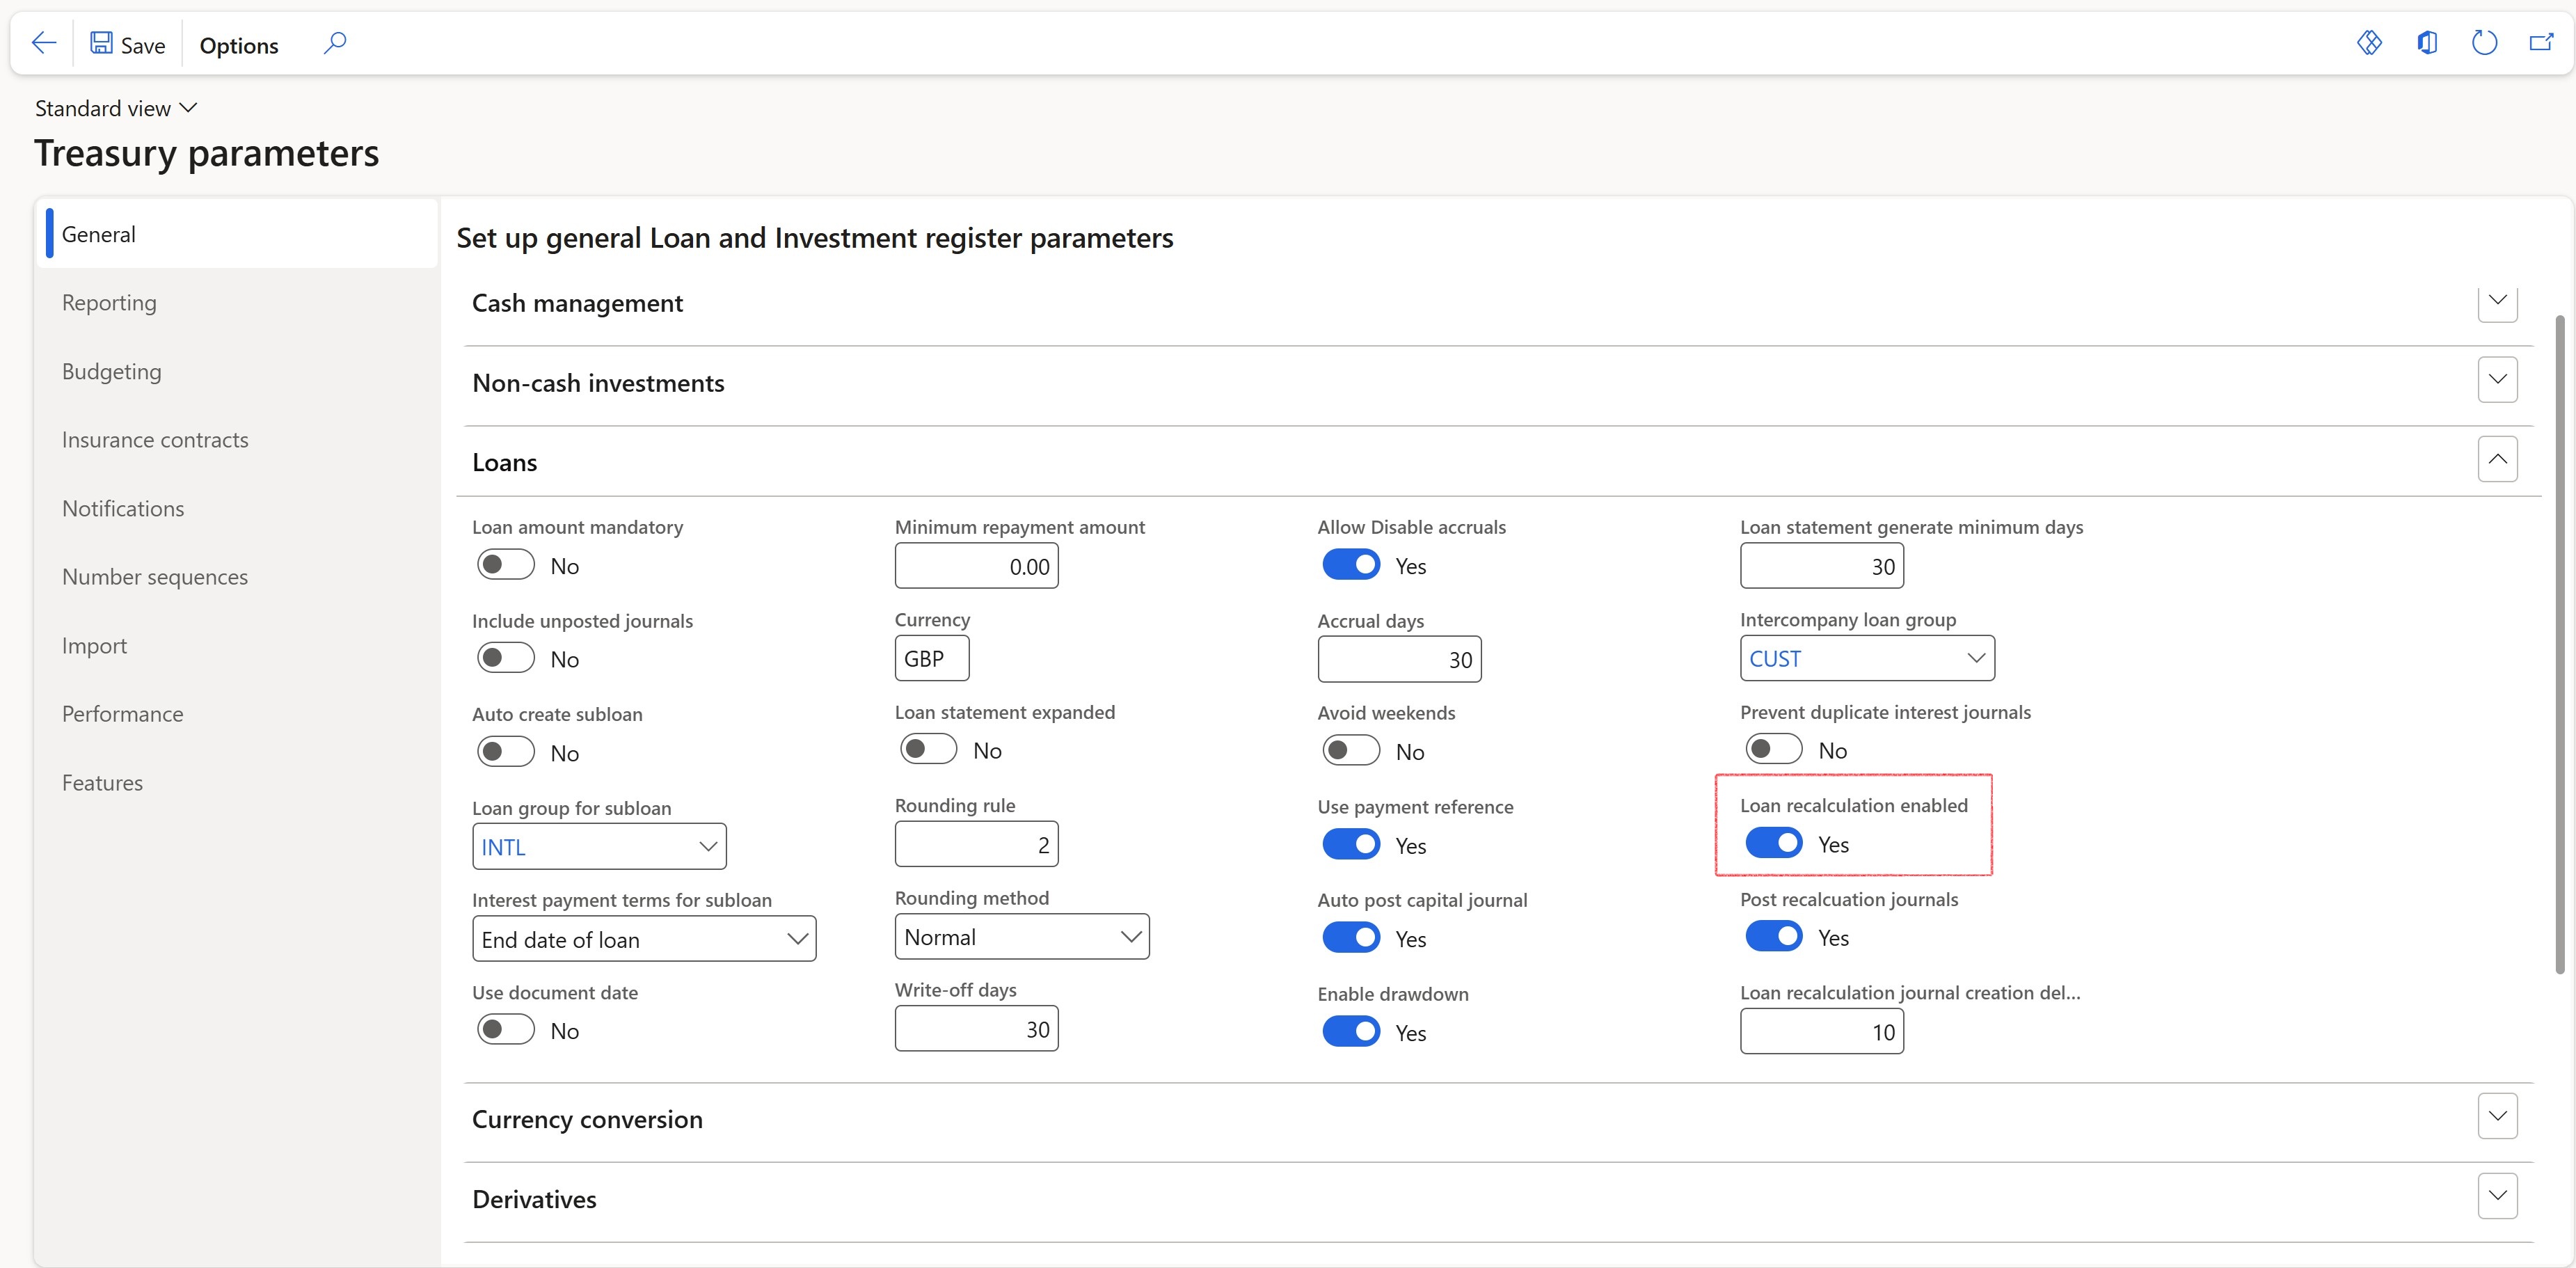Screen dimensions: 2576x1268
Task: Turn off Use payment reference
Action: coord(1351,845)
